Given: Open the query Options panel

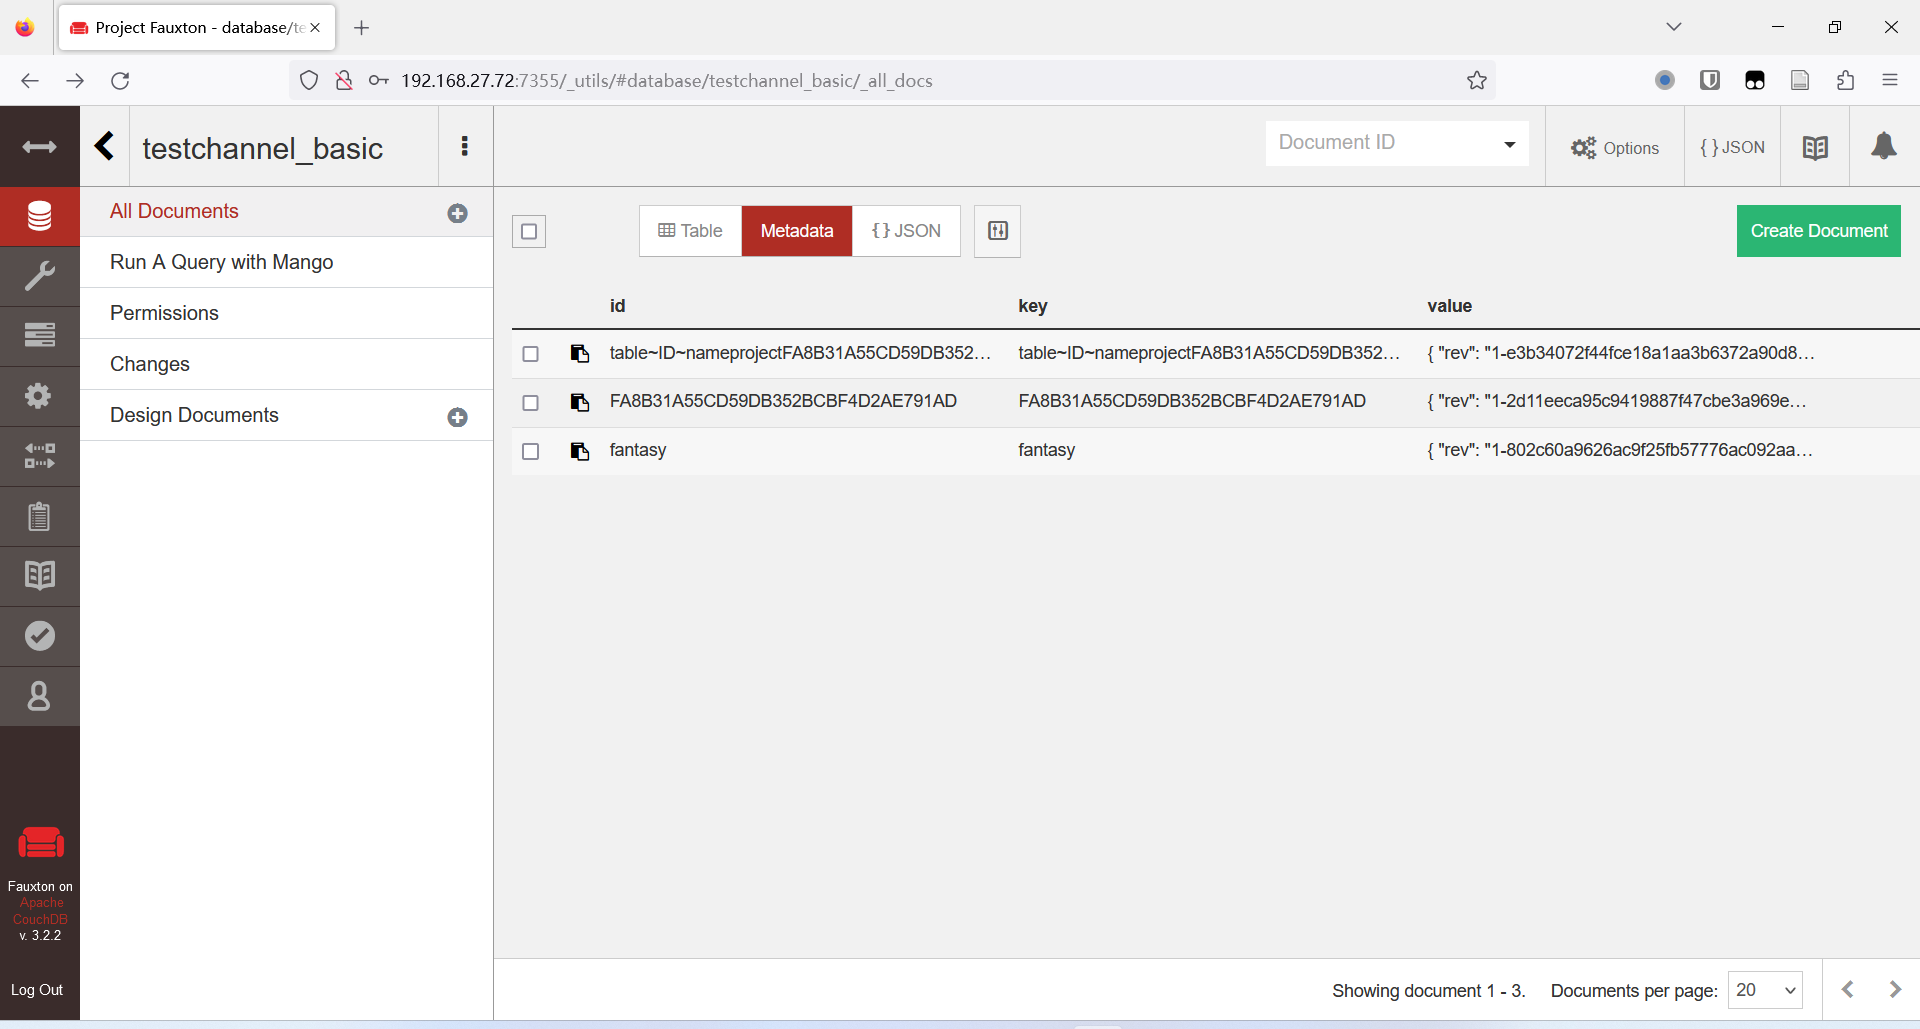Looking at the screenshot, I should pyautogui.click(x=1615, y=148).
